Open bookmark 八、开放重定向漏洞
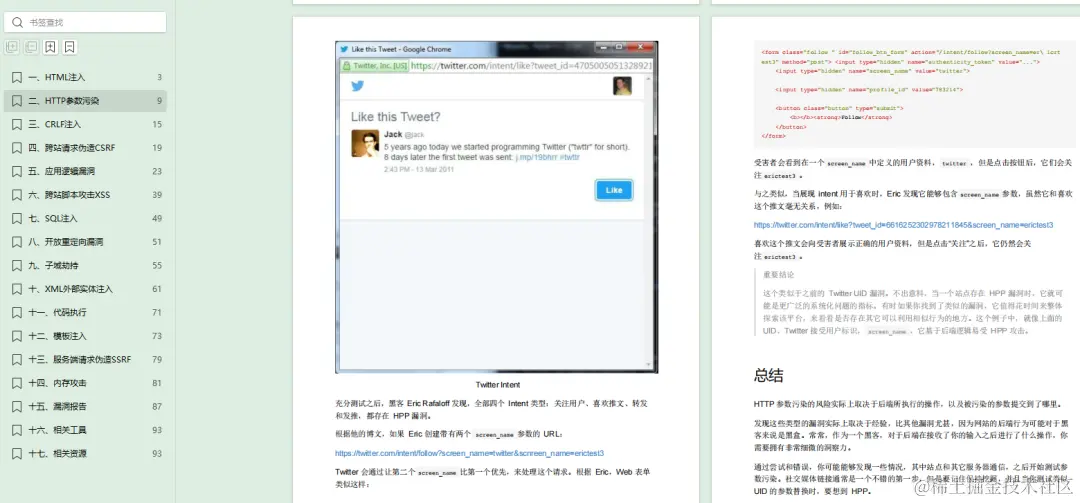The width and height of the screenshot is (1080, 503). pos(85,242)
